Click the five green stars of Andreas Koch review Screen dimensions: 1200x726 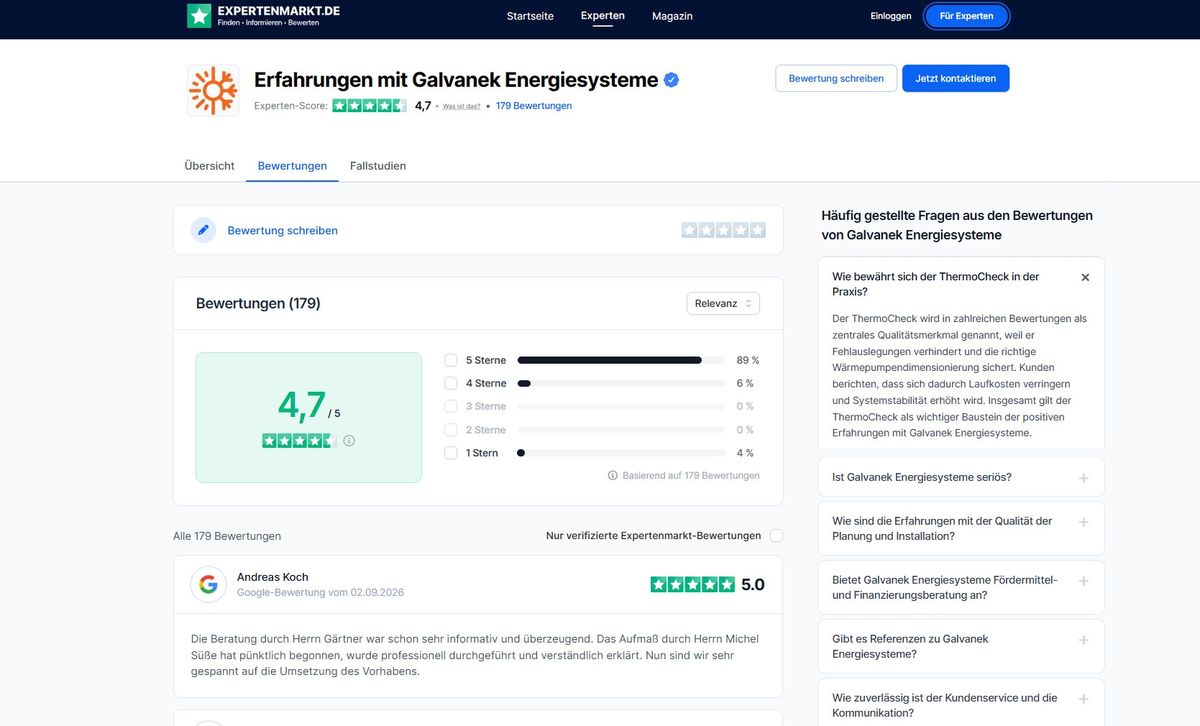point(692,584)
